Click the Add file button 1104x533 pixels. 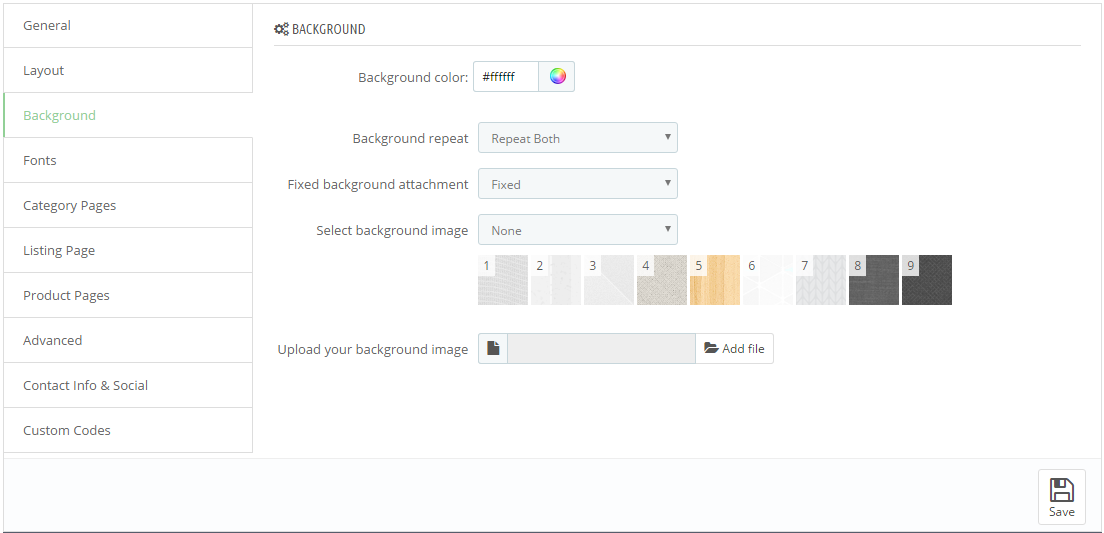[734, 349]
